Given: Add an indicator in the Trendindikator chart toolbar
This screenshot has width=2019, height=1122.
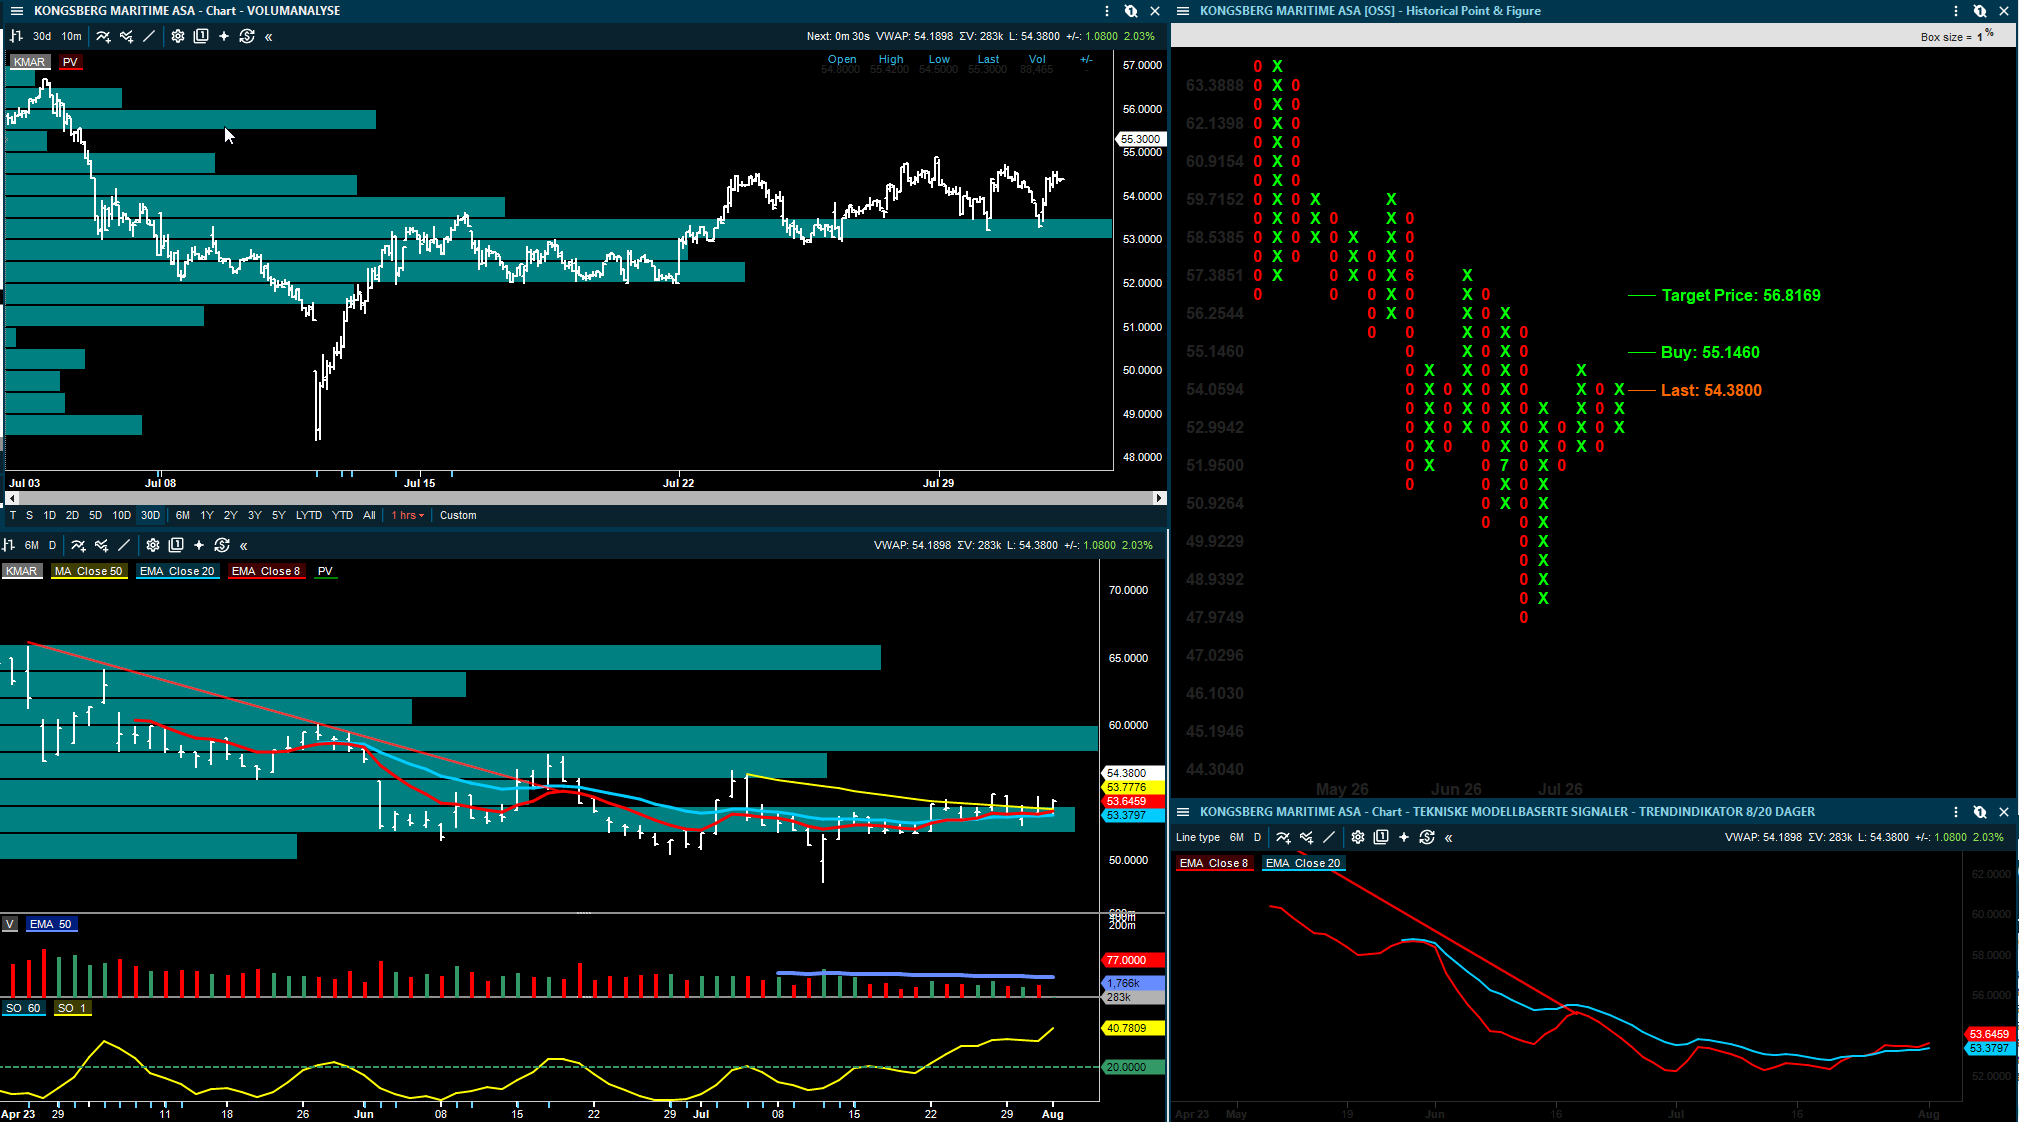Looking at the screenshot, I should [1283, 837].
